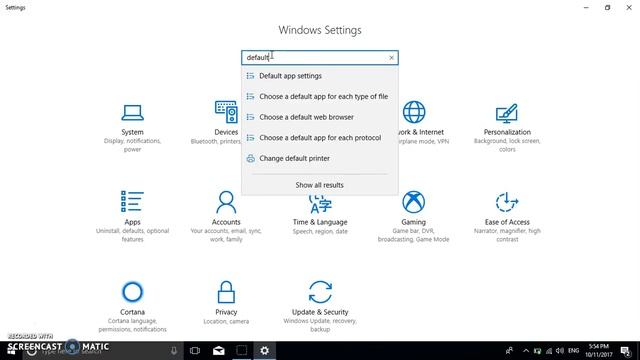Viewport: 640px width, 360px height.
Task: Open the Apps list icon
Action: click(132, 202)
